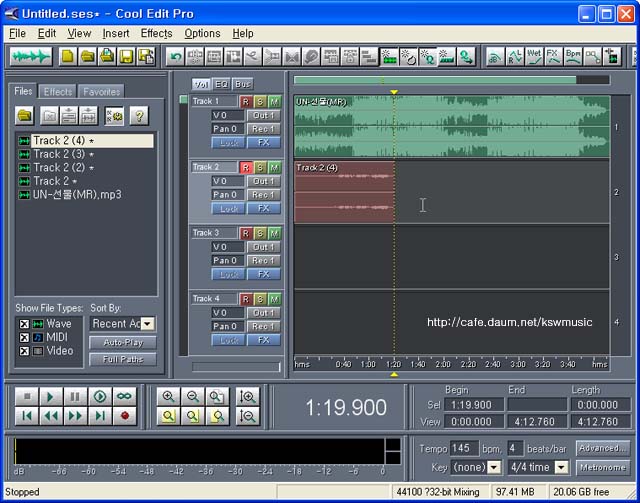Click the Go to End button
Image resolution: width=640 pixels, height=503 pixels.
click(x=100, y=416)
